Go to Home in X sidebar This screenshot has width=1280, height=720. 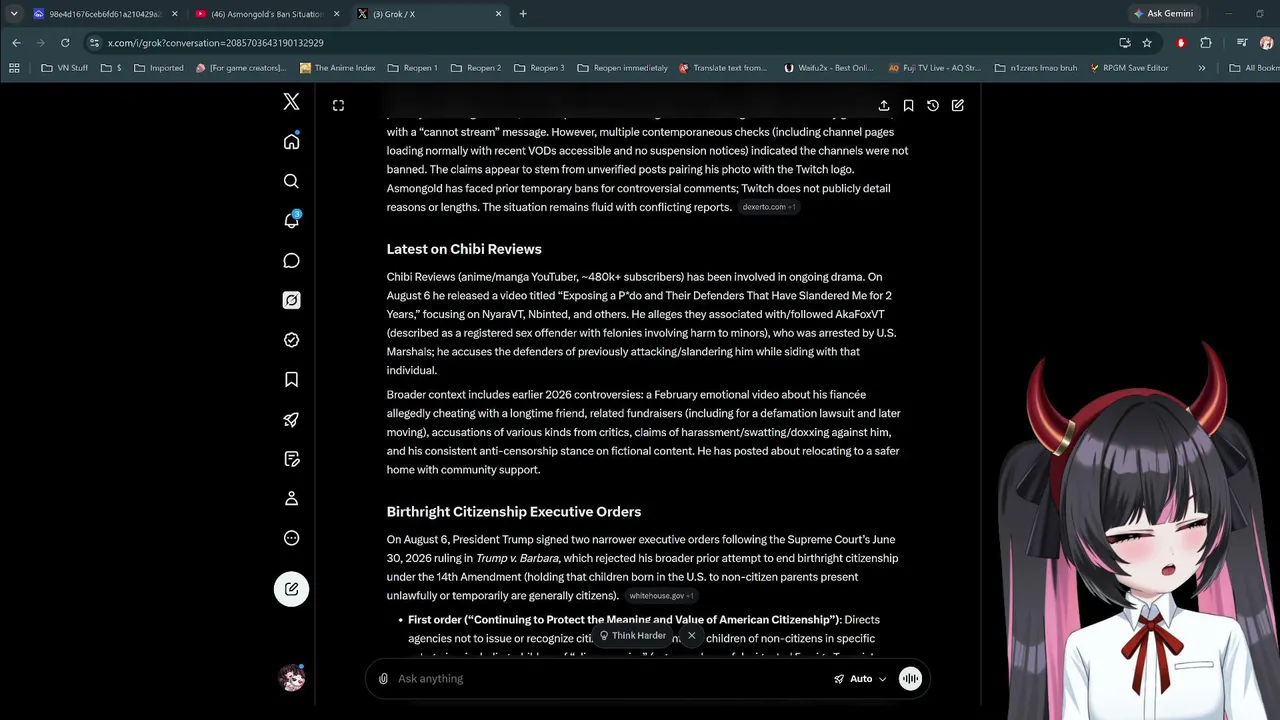[x=291, y=141]
